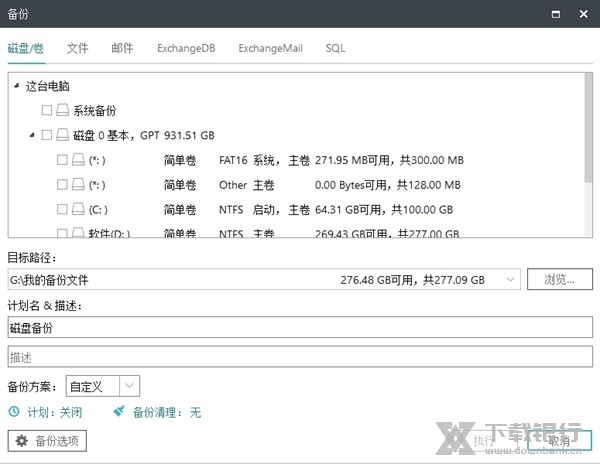600x464 pixels.
Task: Click the drive icon of the FAT16 volume
Action: tap(78, 160)
